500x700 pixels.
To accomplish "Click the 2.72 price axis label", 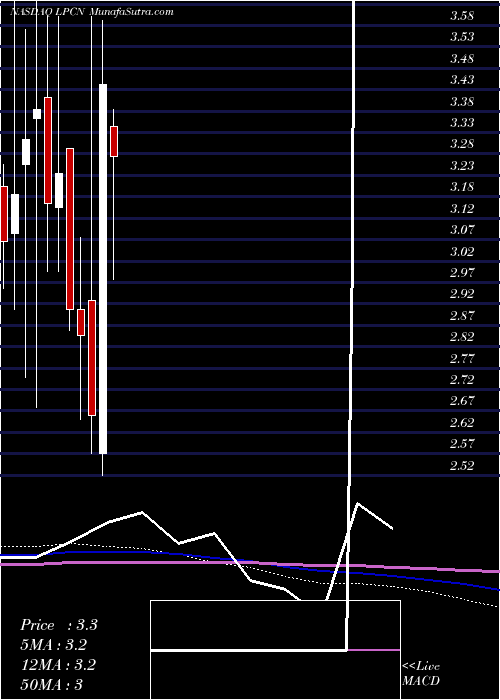I will (462, 379).
